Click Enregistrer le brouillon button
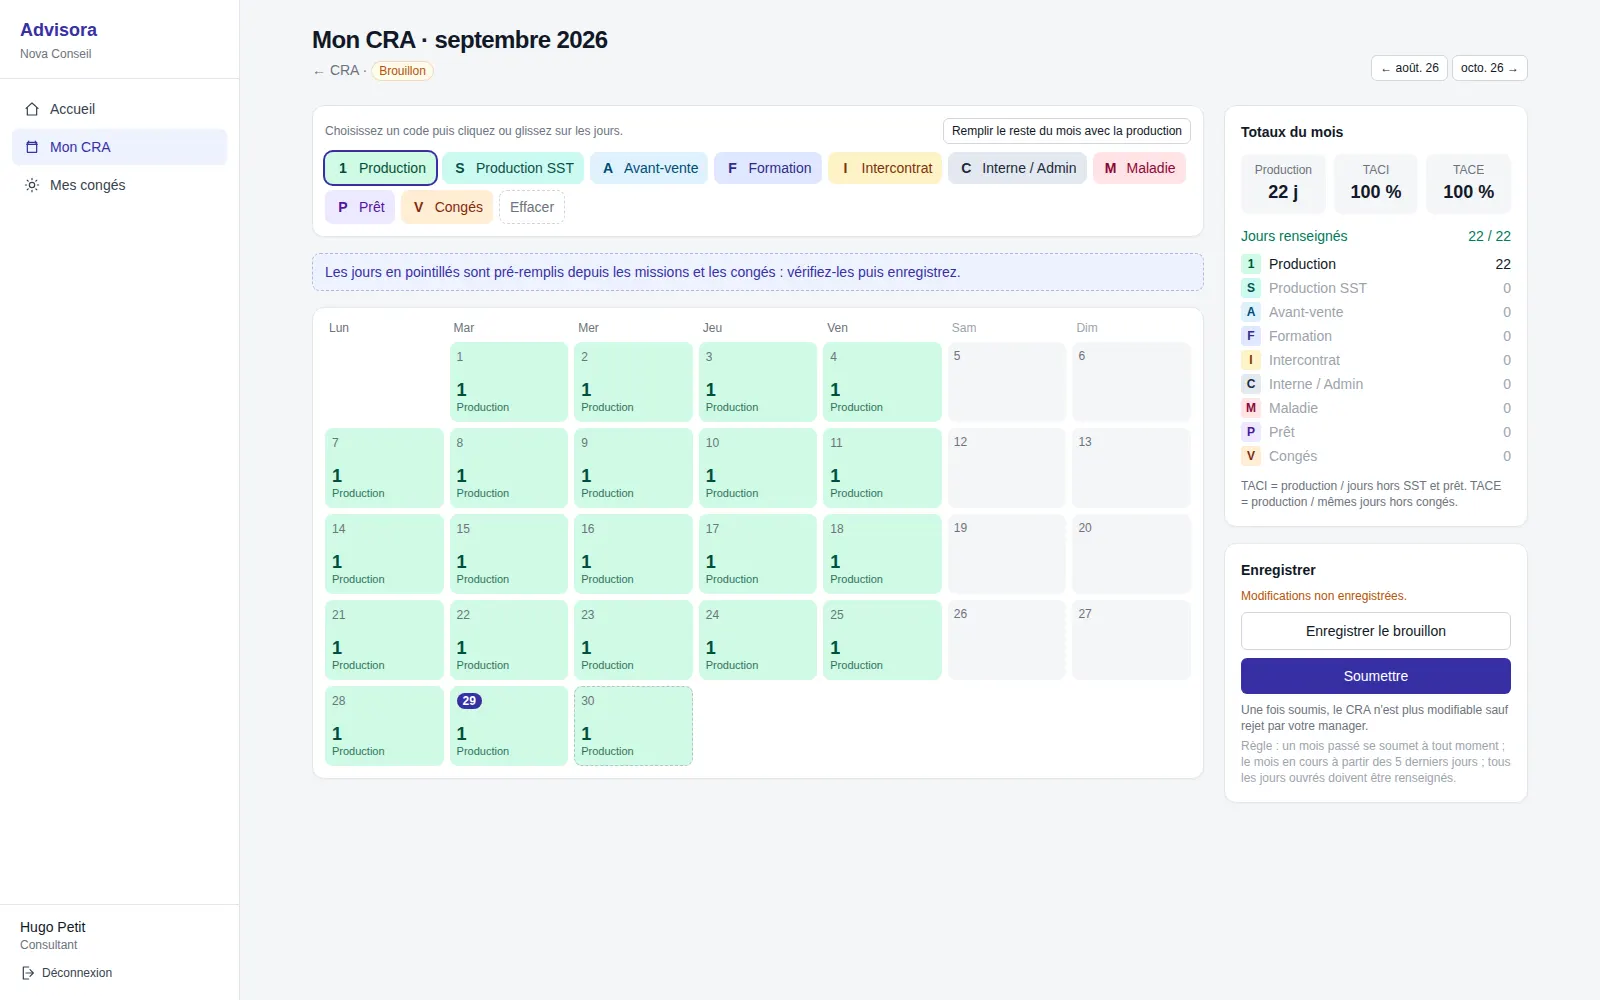 [x=1376, y=631]
